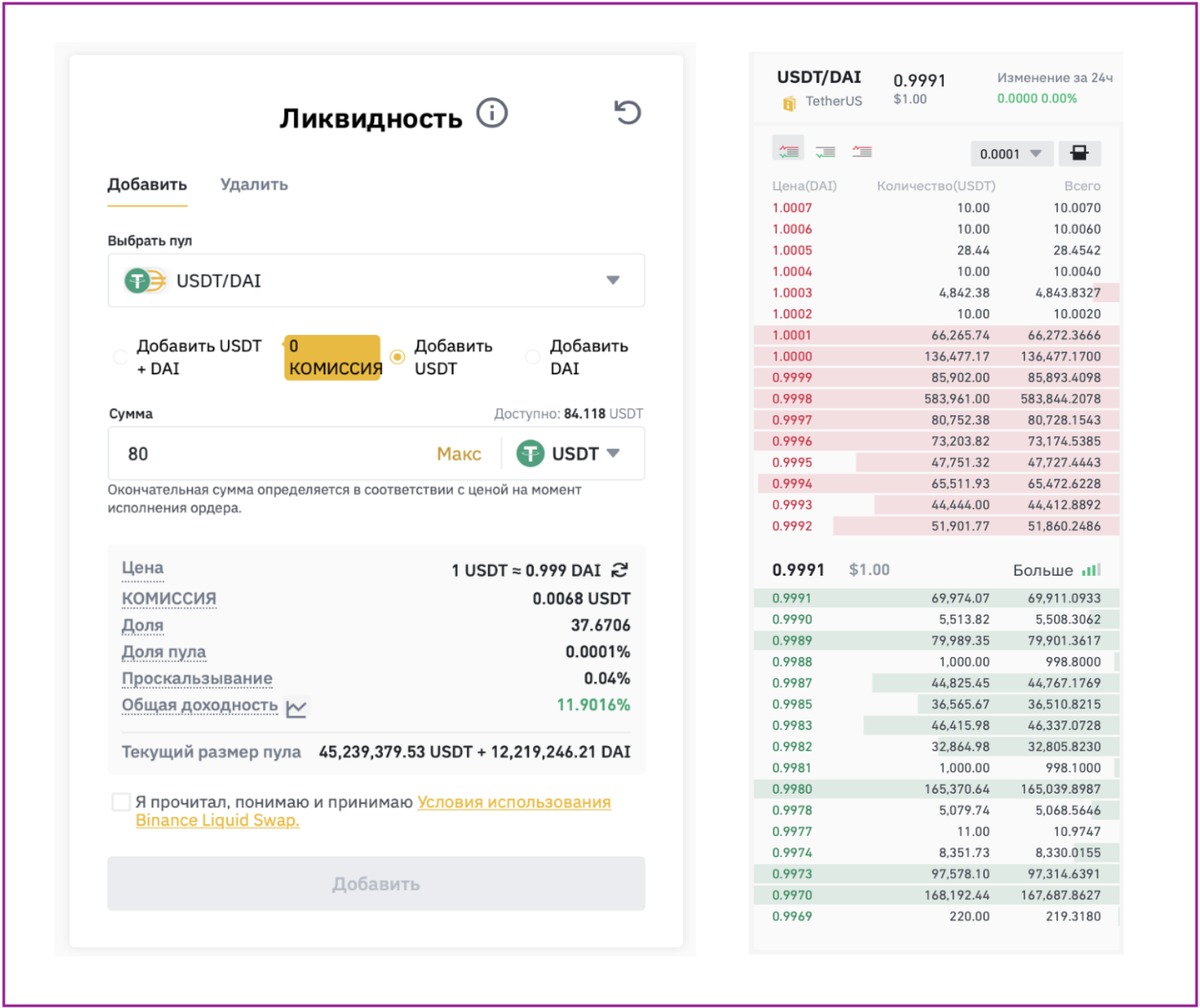Open the USDT/DAI pool selector dropdown

376,280
